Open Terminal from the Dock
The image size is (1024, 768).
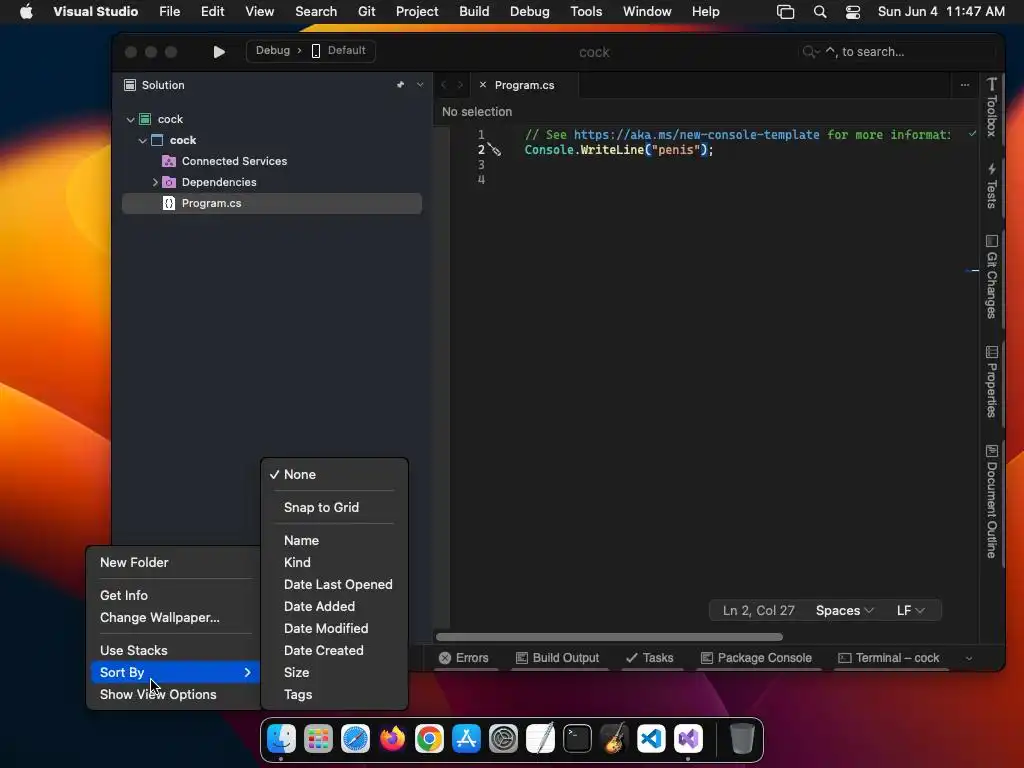(x=577, y=739)
